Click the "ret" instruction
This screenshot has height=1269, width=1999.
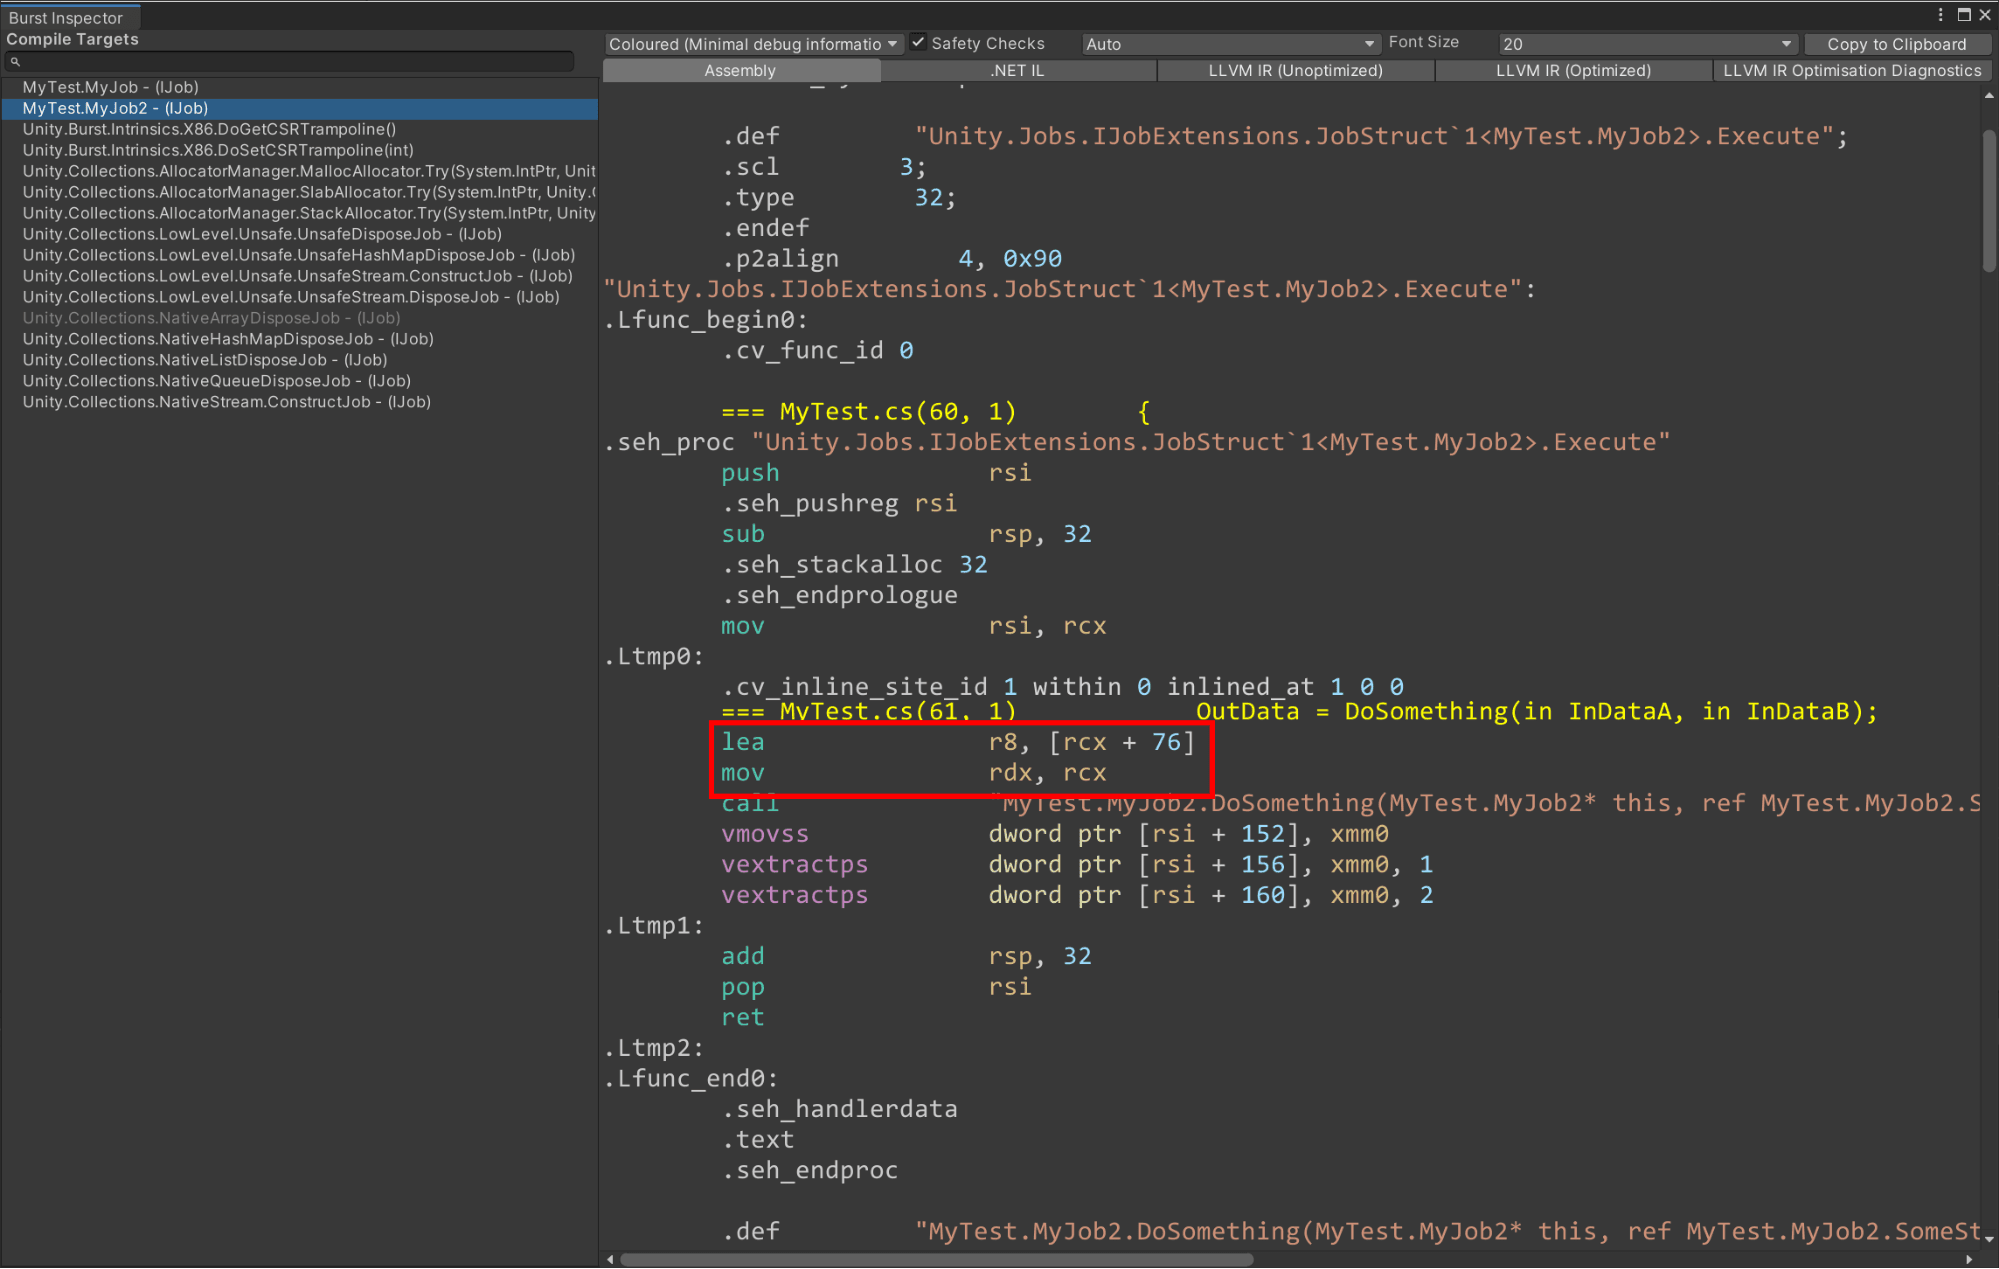[x=743, y=1017]
